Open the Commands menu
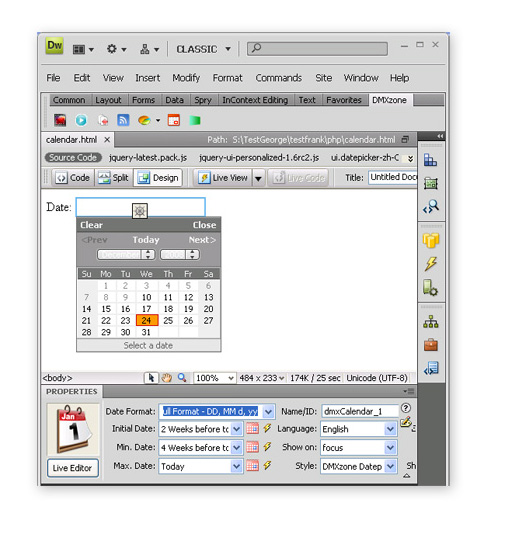Screen dimensions: 512x555 pyautogui.click(x=278, y=78)
